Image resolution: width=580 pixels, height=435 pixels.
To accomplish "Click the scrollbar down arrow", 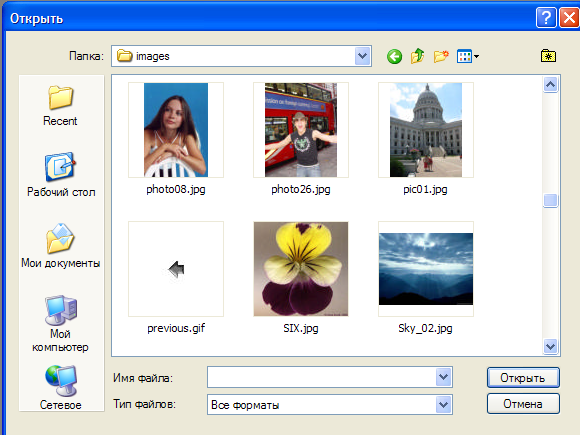I will tap(550, 347).
